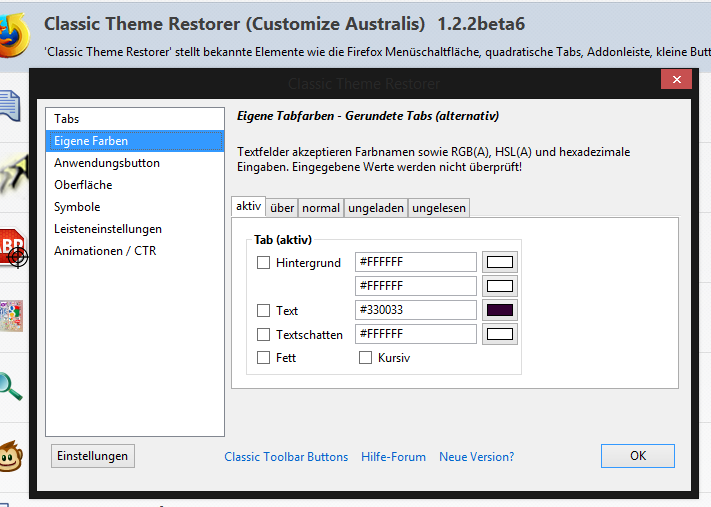711x507 pixels.
Task: Click the green magnifying glass icon
Action: [x=12, y=383]
